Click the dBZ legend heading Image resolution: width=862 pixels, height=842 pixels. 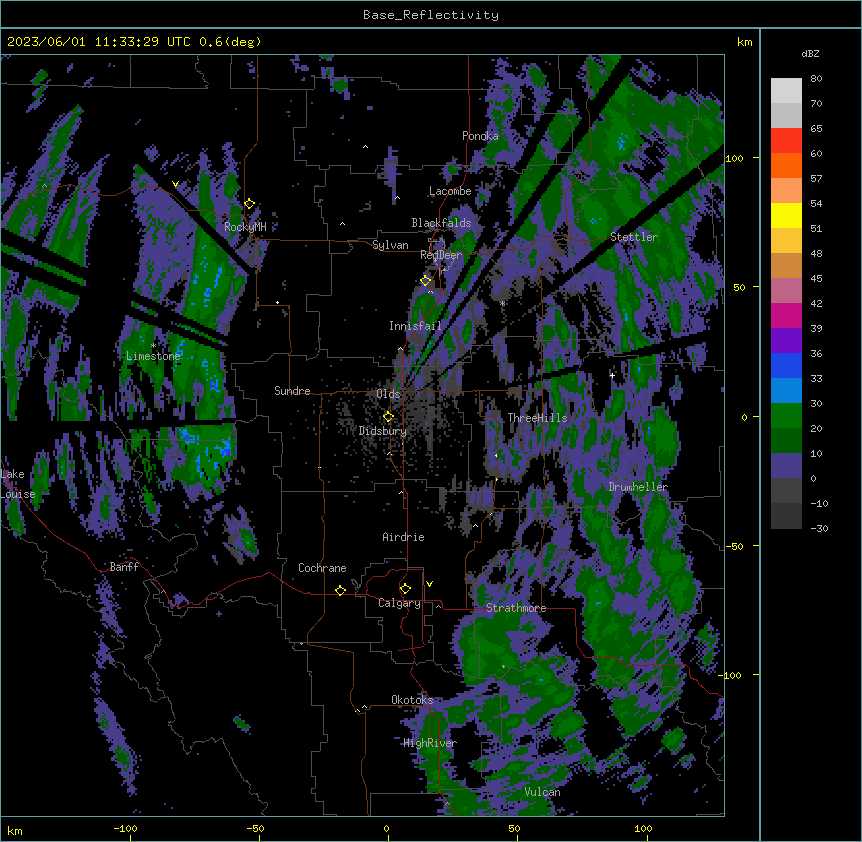pyautogui.click(x=810, y=54)
